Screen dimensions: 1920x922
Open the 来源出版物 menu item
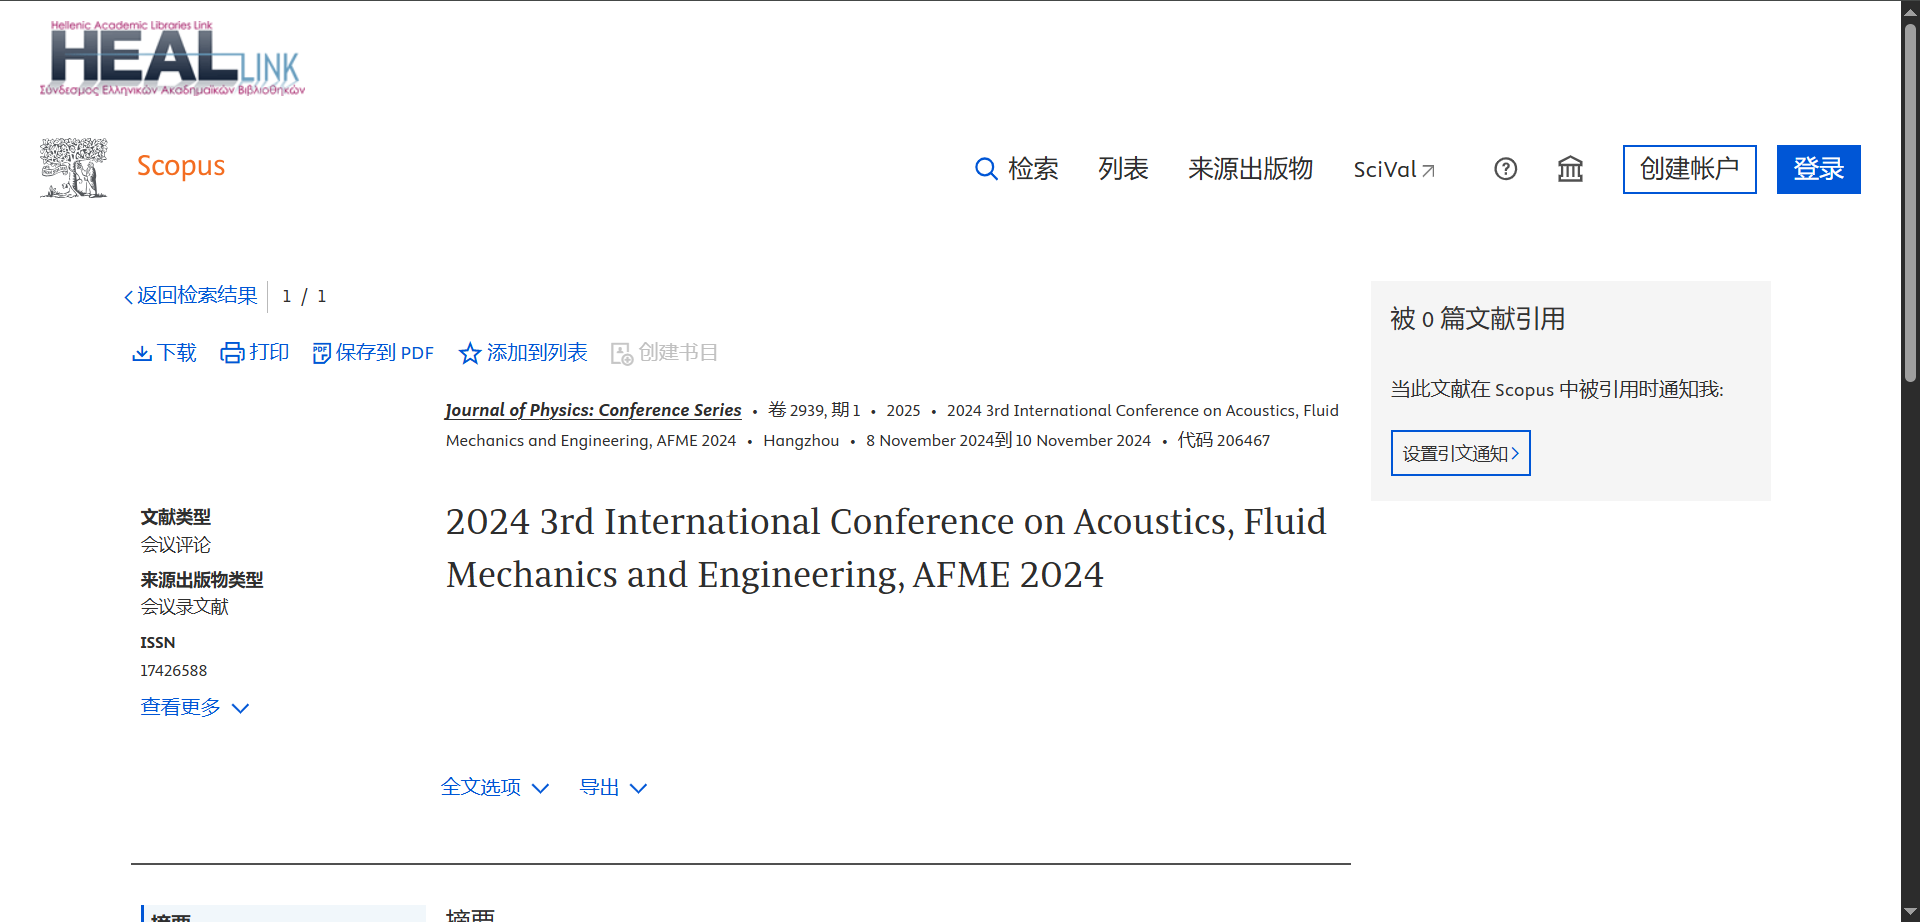(1250, 169)
